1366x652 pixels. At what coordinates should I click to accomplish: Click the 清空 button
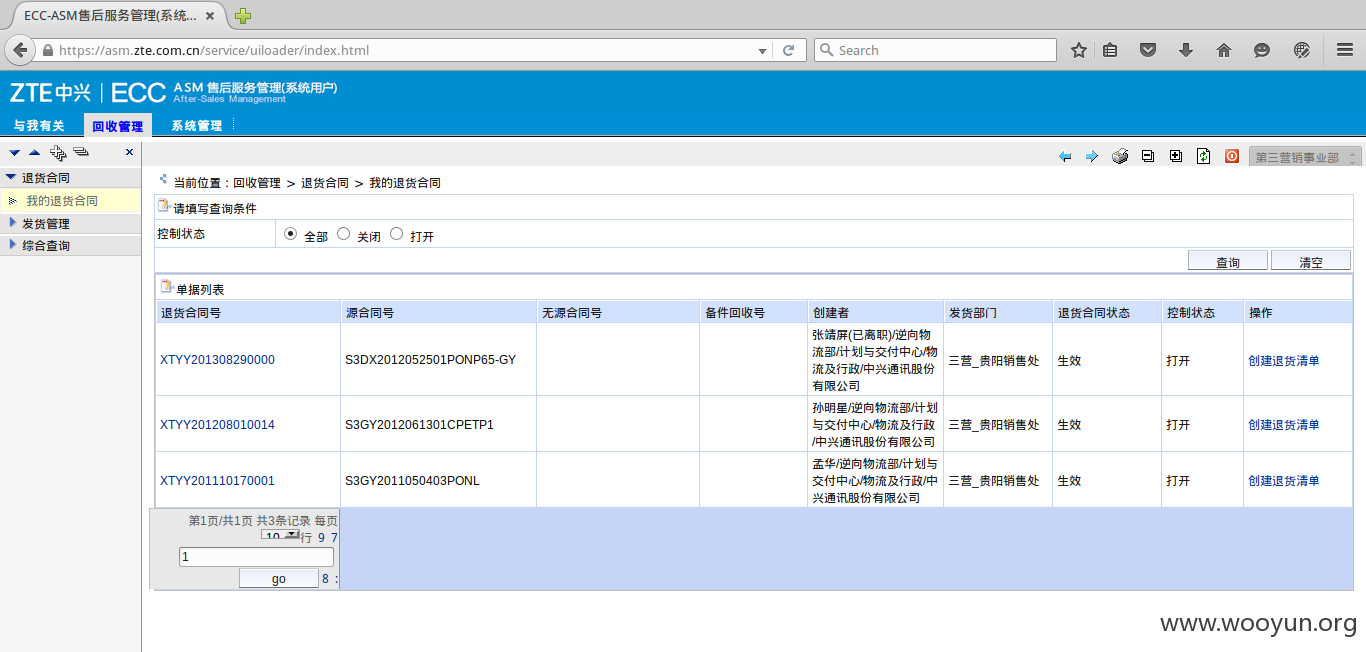1311,261
